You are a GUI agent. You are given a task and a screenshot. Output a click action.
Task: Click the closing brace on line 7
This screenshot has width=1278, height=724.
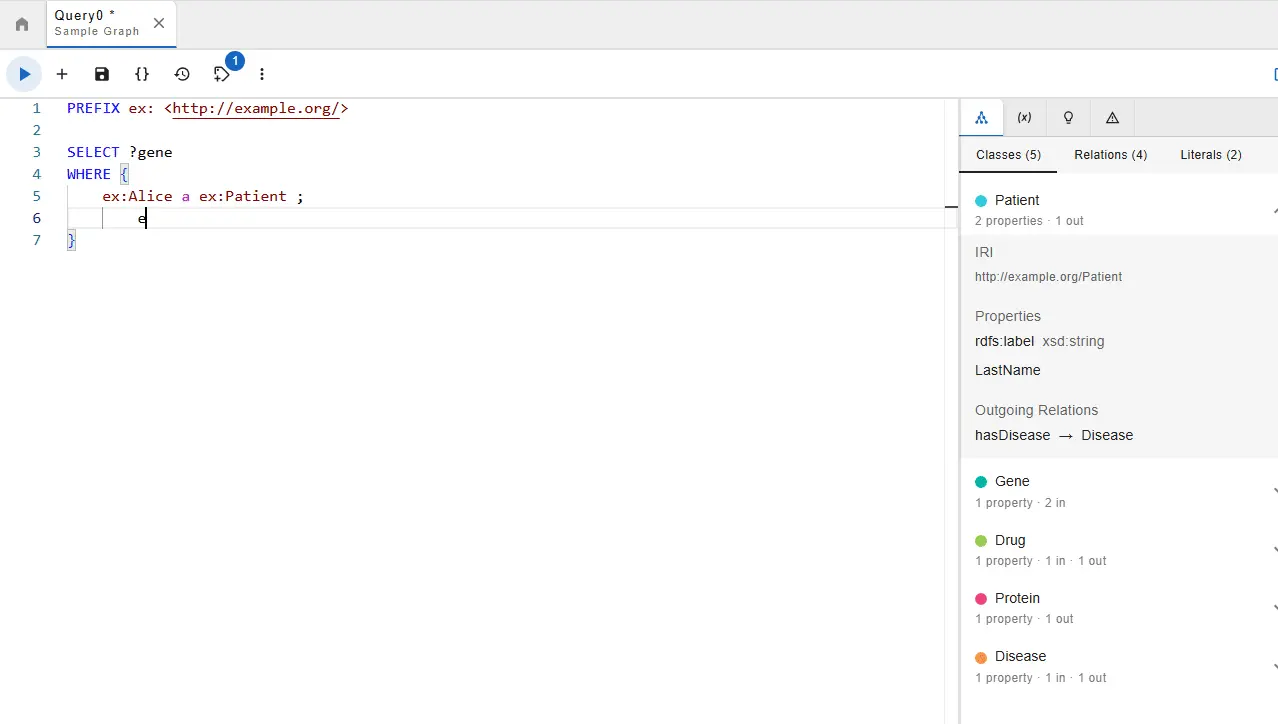click(x=71, y=240)
